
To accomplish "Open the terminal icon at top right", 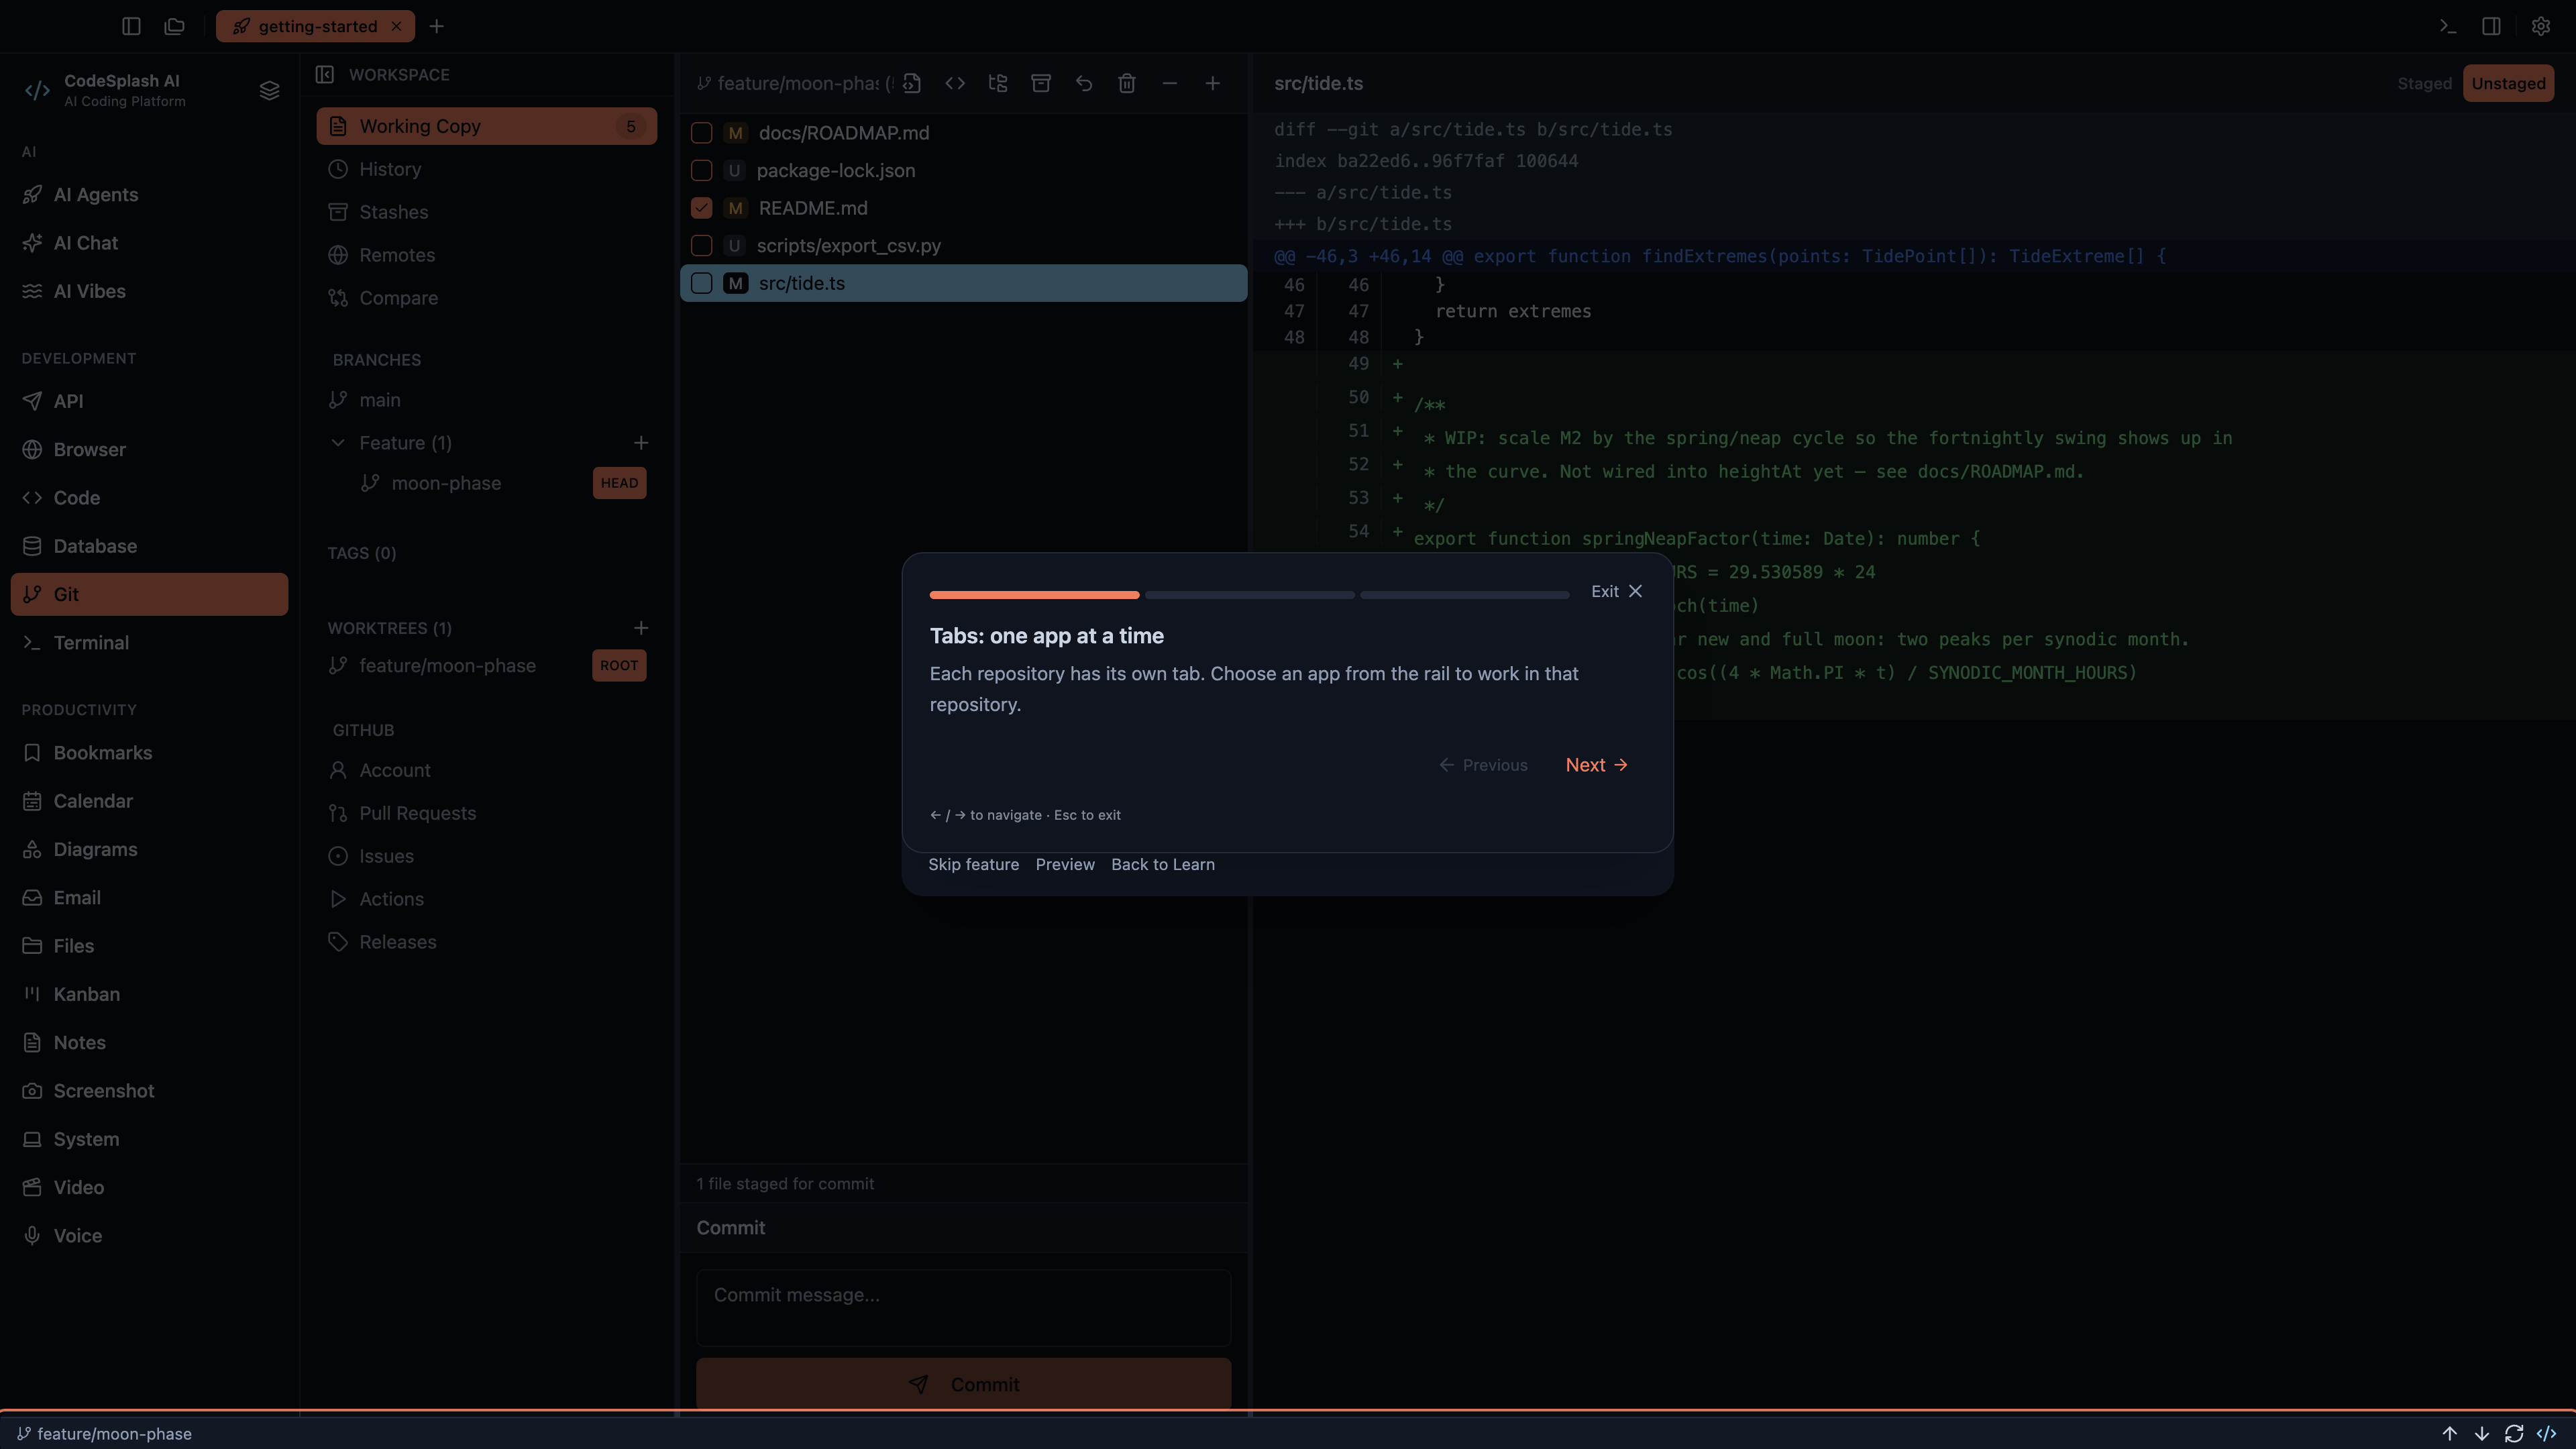I will tap(2448, 26).
